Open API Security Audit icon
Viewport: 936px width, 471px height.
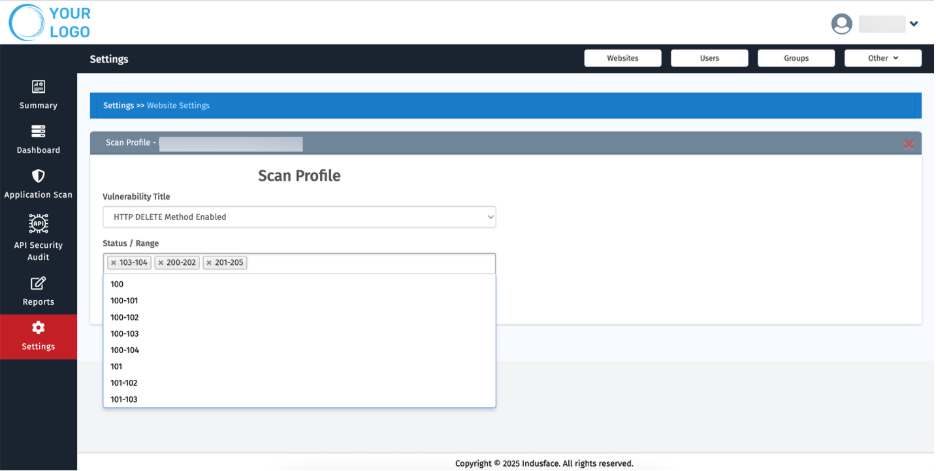38,223
